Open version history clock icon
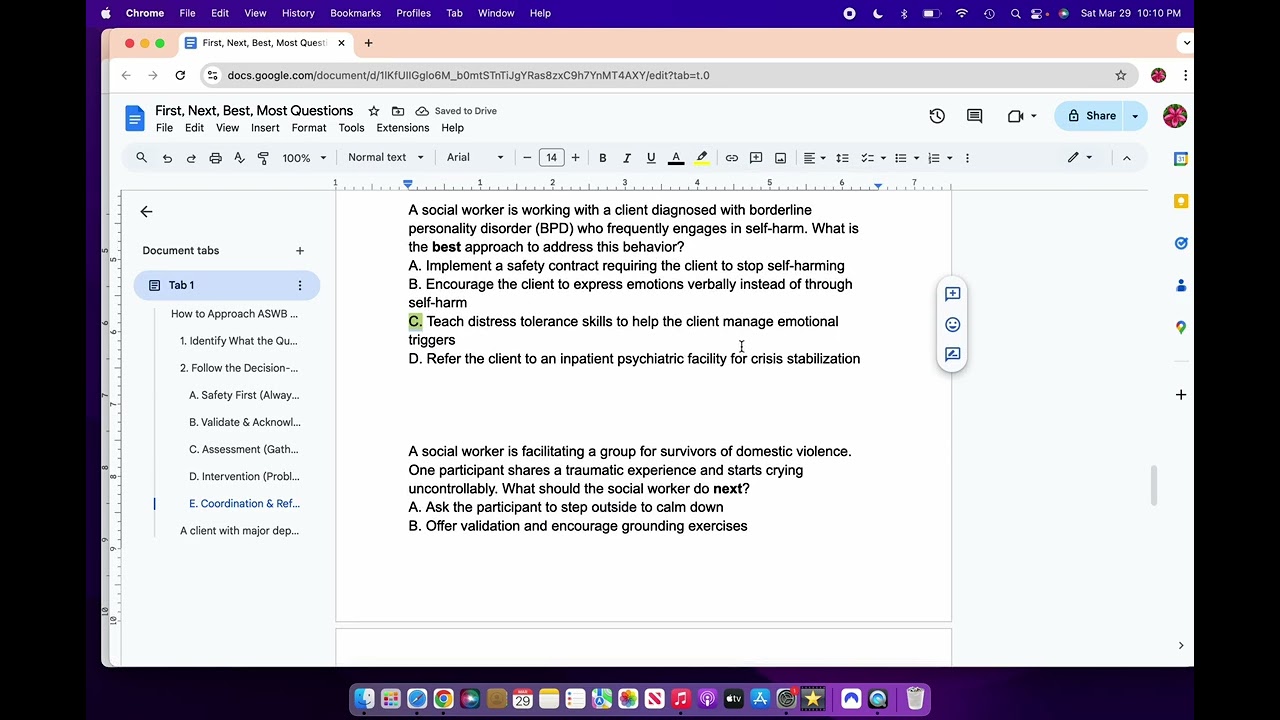Image resolution: width=1280 pixels, height=720 pixels. pyautogui.click(x=937, y=116)
